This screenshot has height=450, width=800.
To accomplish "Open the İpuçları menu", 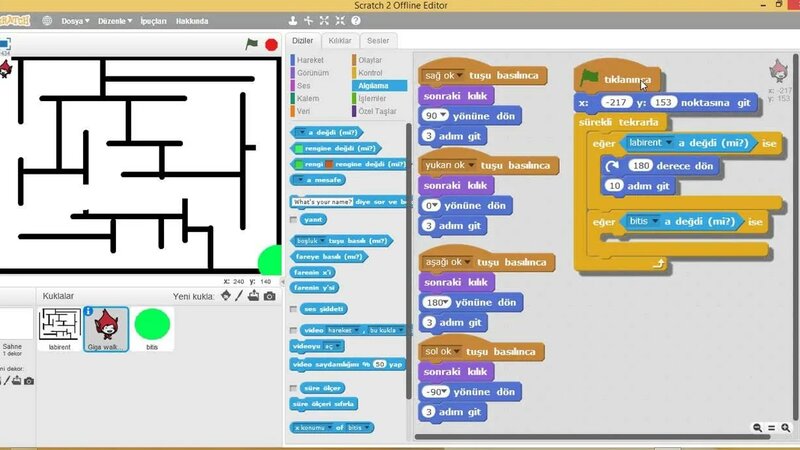I will click(154, 21).
